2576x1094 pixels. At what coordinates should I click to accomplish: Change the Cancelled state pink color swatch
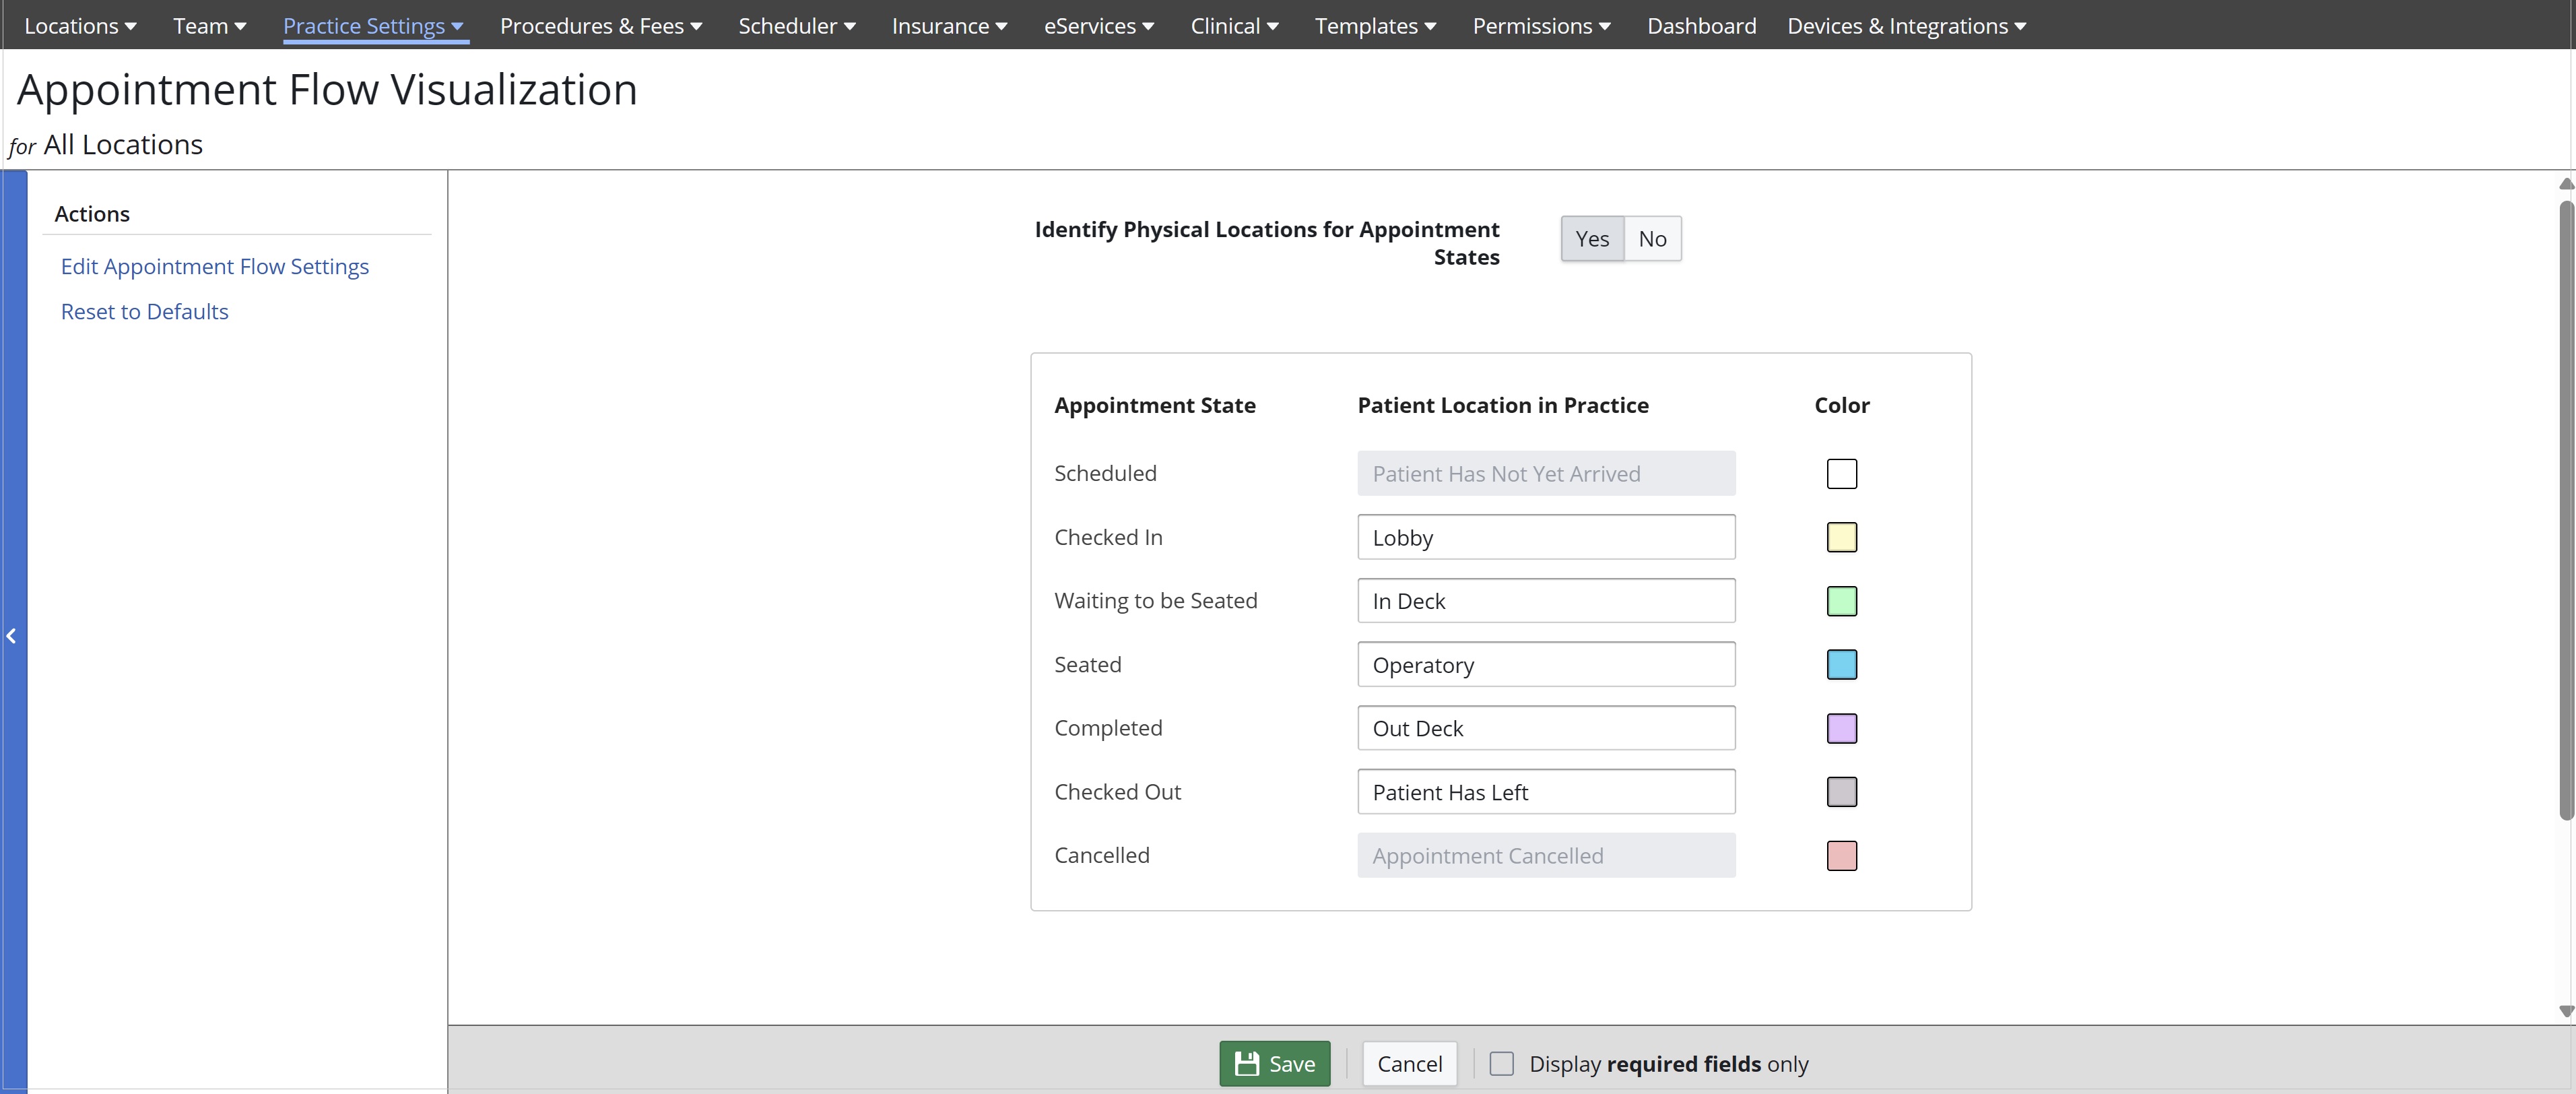pyautogui.click(x=1841, y=856)
